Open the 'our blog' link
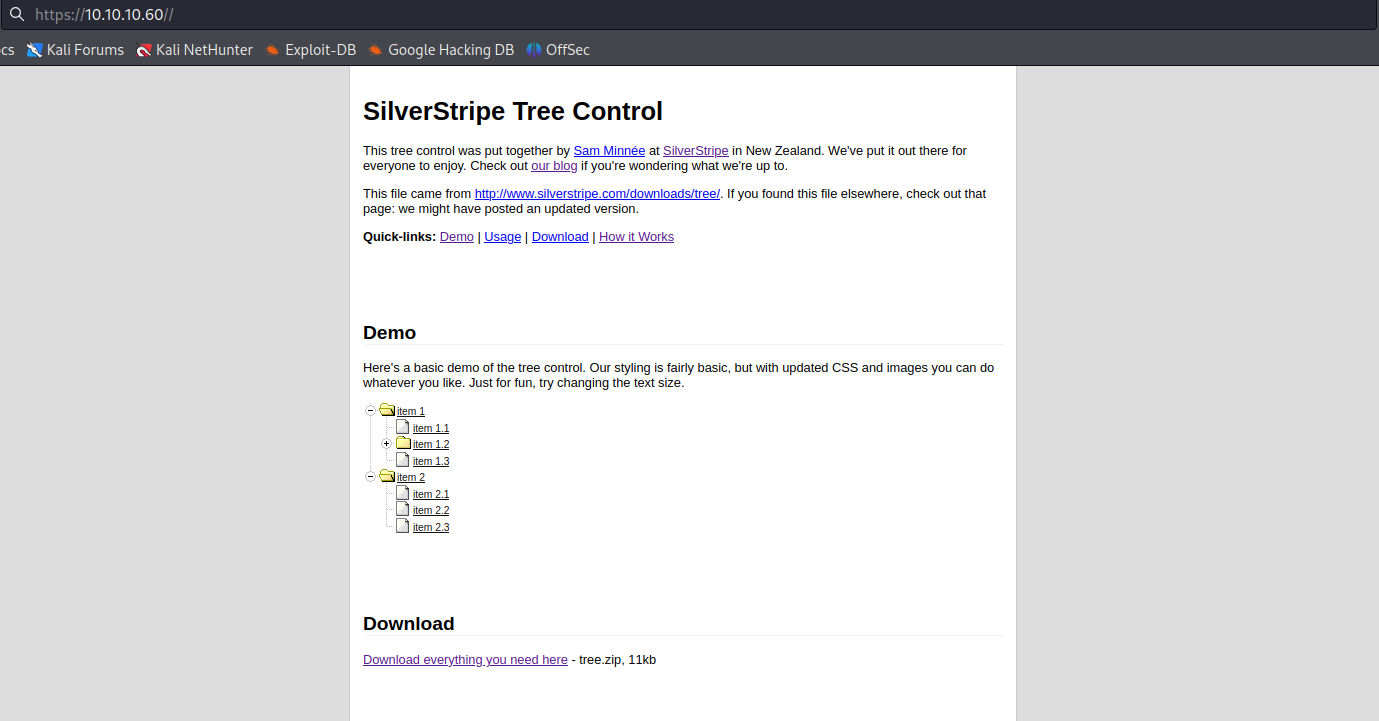The image size is (1379, 721). pyautogui.click(x=554, y=166)
